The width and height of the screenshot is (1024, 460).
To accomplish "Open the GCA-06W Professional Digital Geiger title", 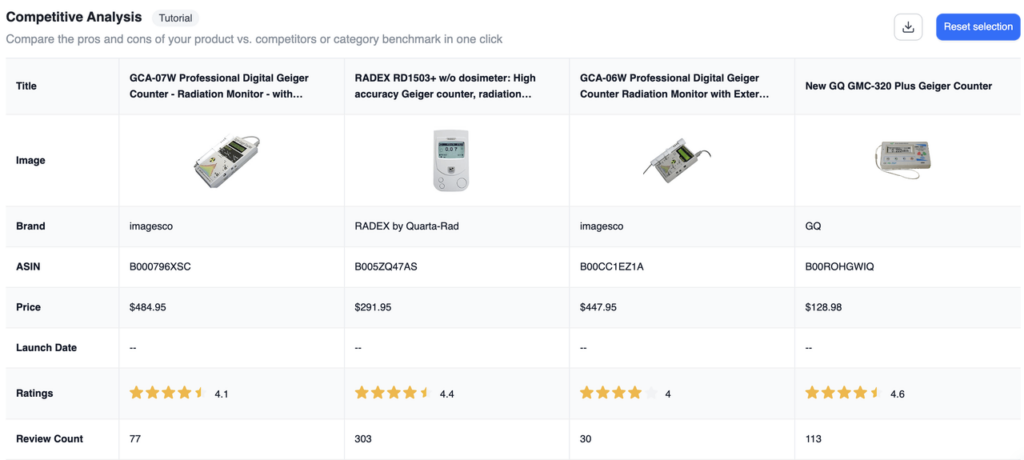I will tap(674, 86).
